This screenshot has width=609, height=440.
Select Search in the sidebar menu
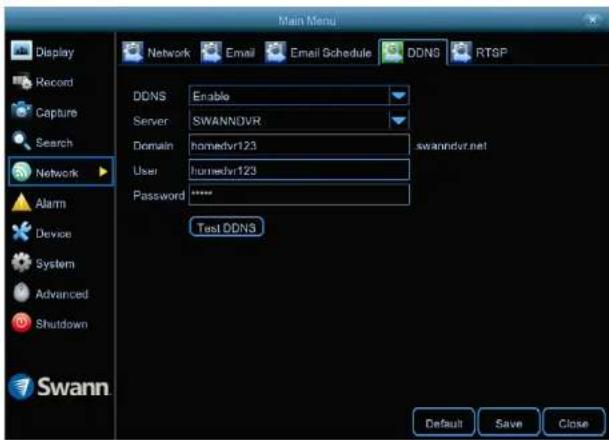(x=54, y=143)
